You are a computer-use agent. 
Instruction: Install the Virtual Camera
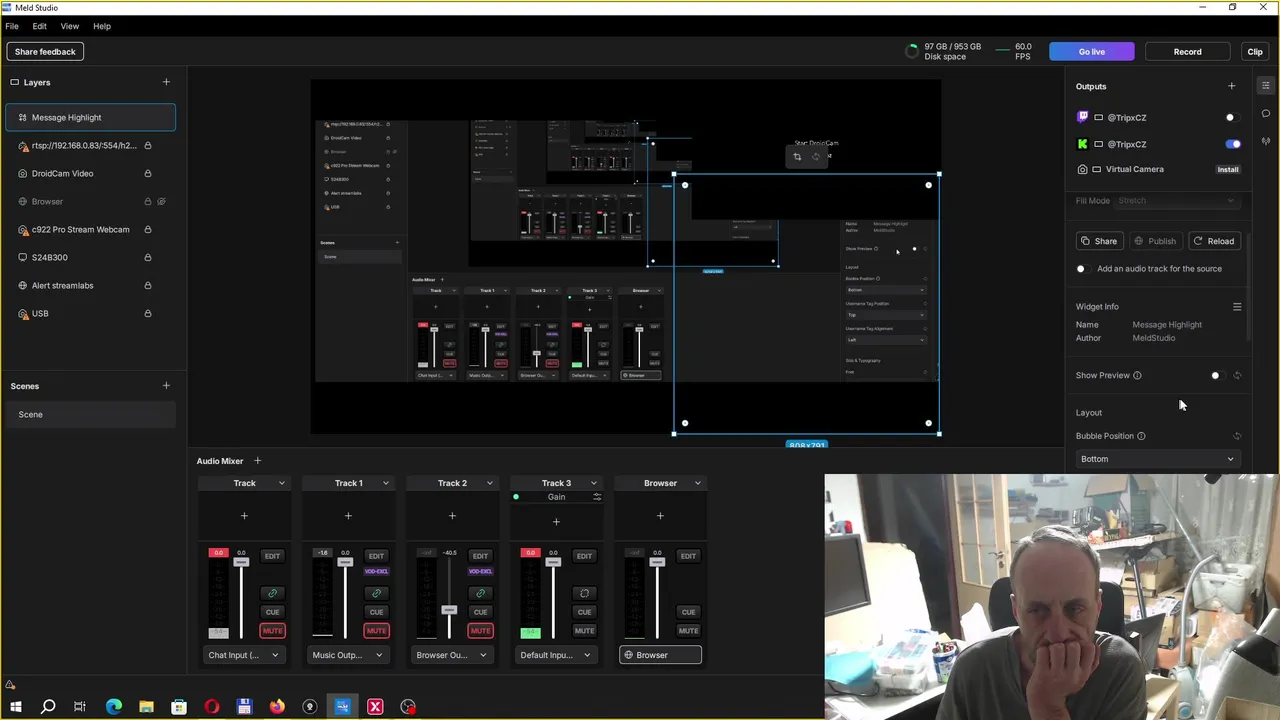(x=1228, y=170)
